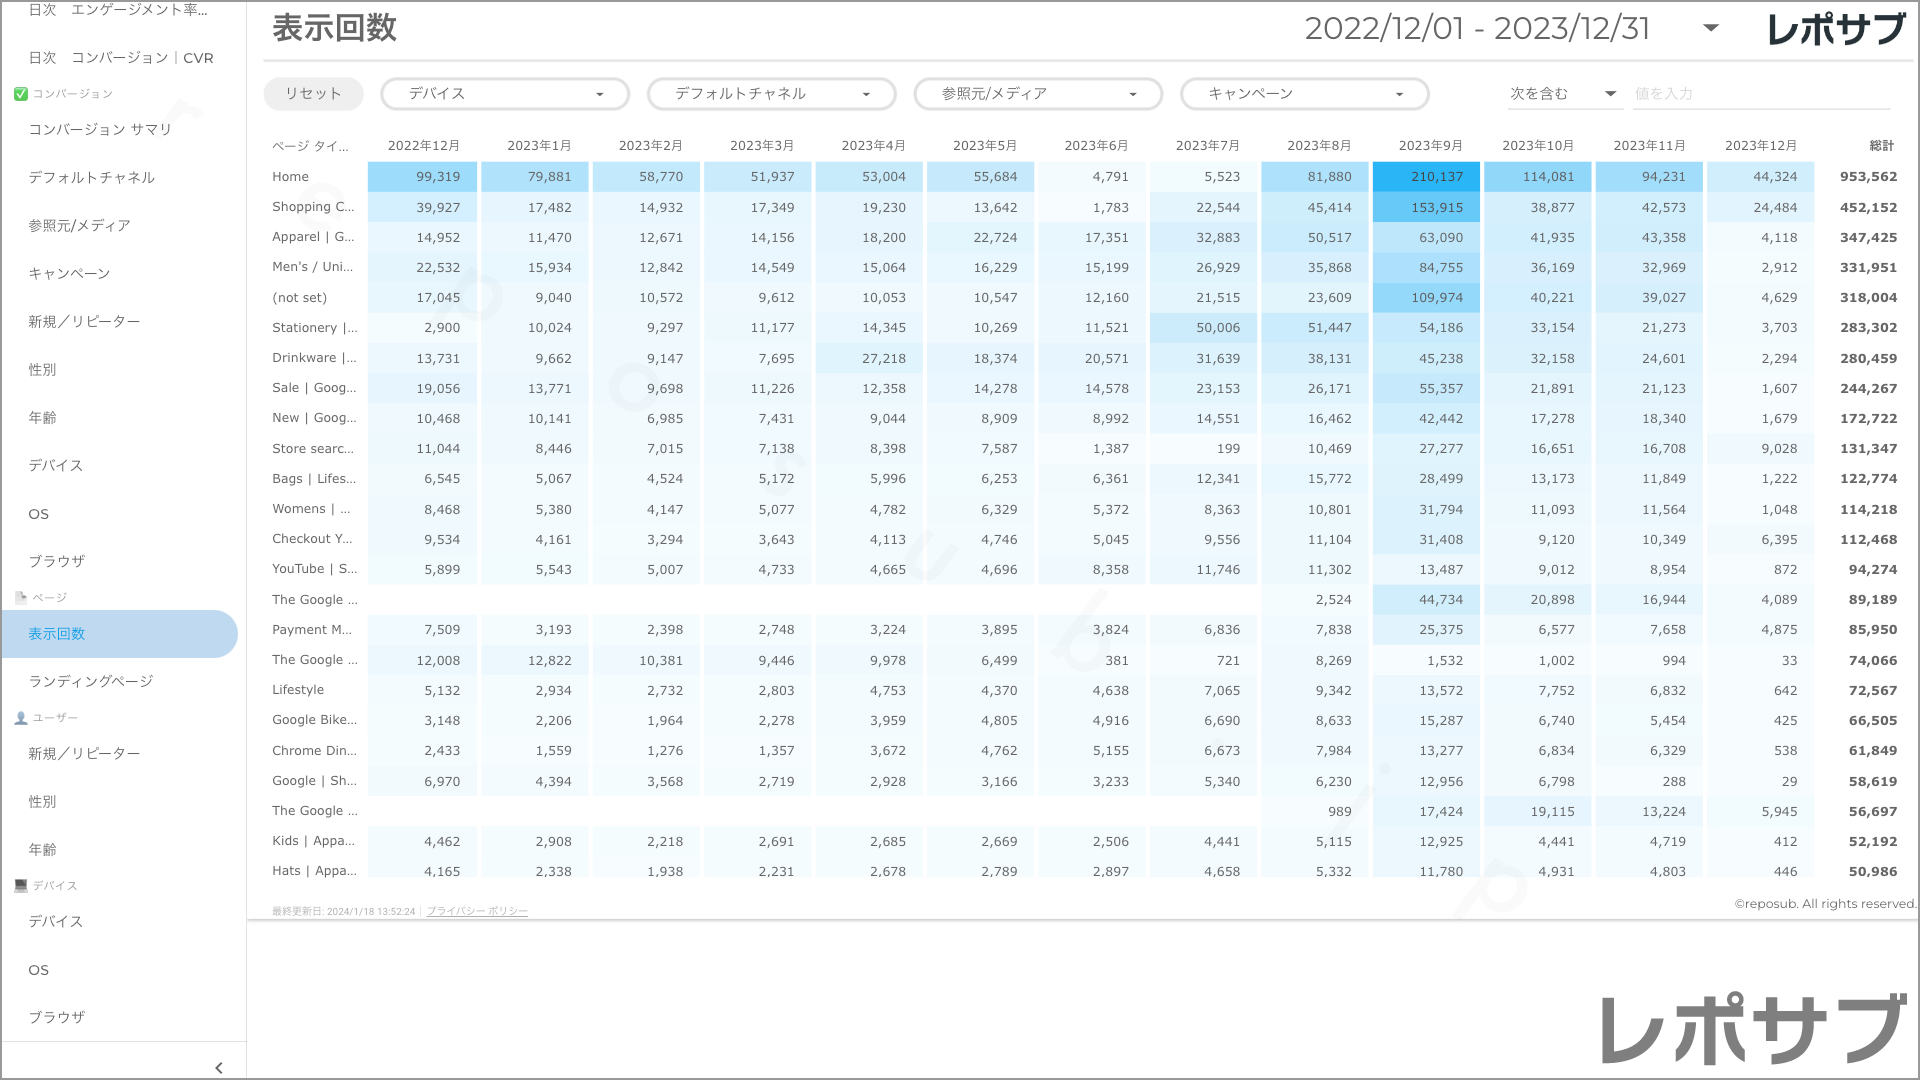Screen dimensions: 1920x1080
Task: Click the page section document icon
Action: click(x=20, y=598)
